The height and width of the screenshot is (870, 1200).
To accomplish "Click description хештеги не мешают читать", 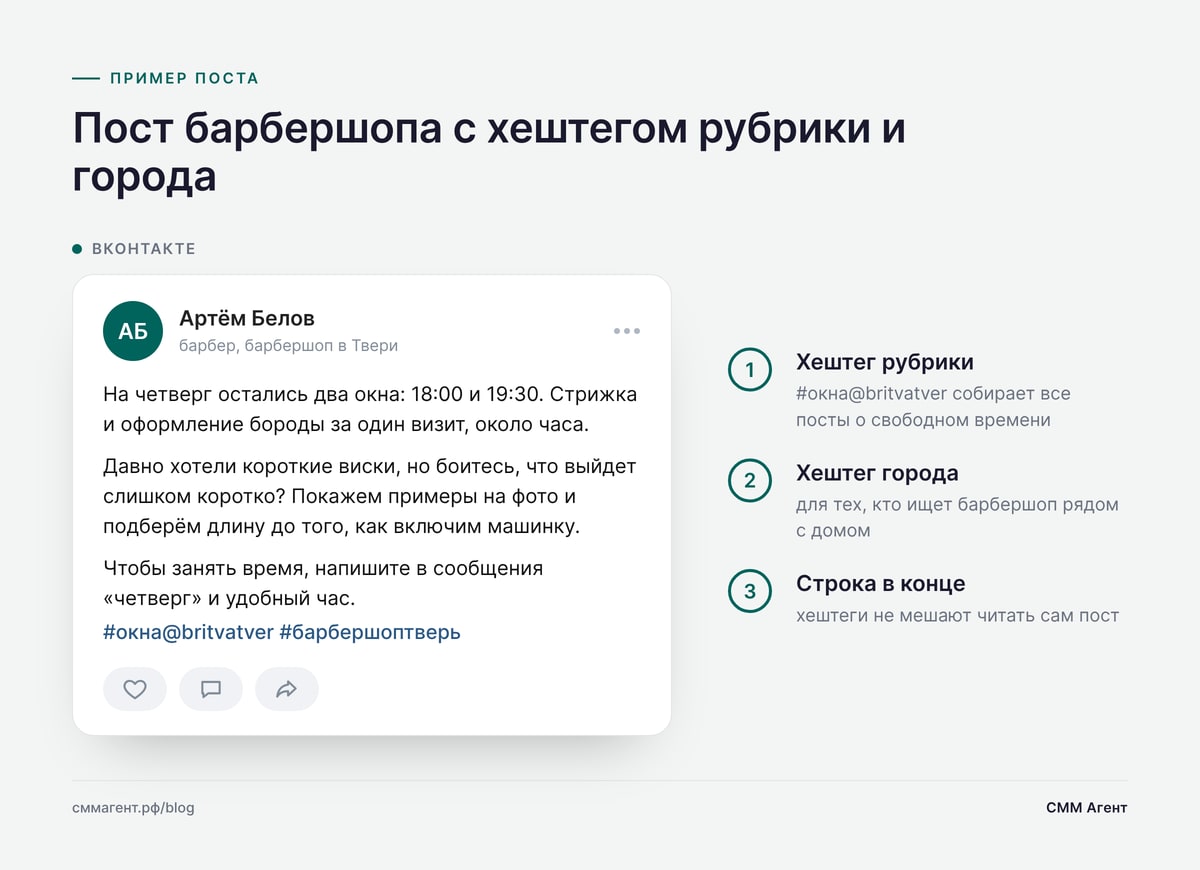I will coord(957,616).
